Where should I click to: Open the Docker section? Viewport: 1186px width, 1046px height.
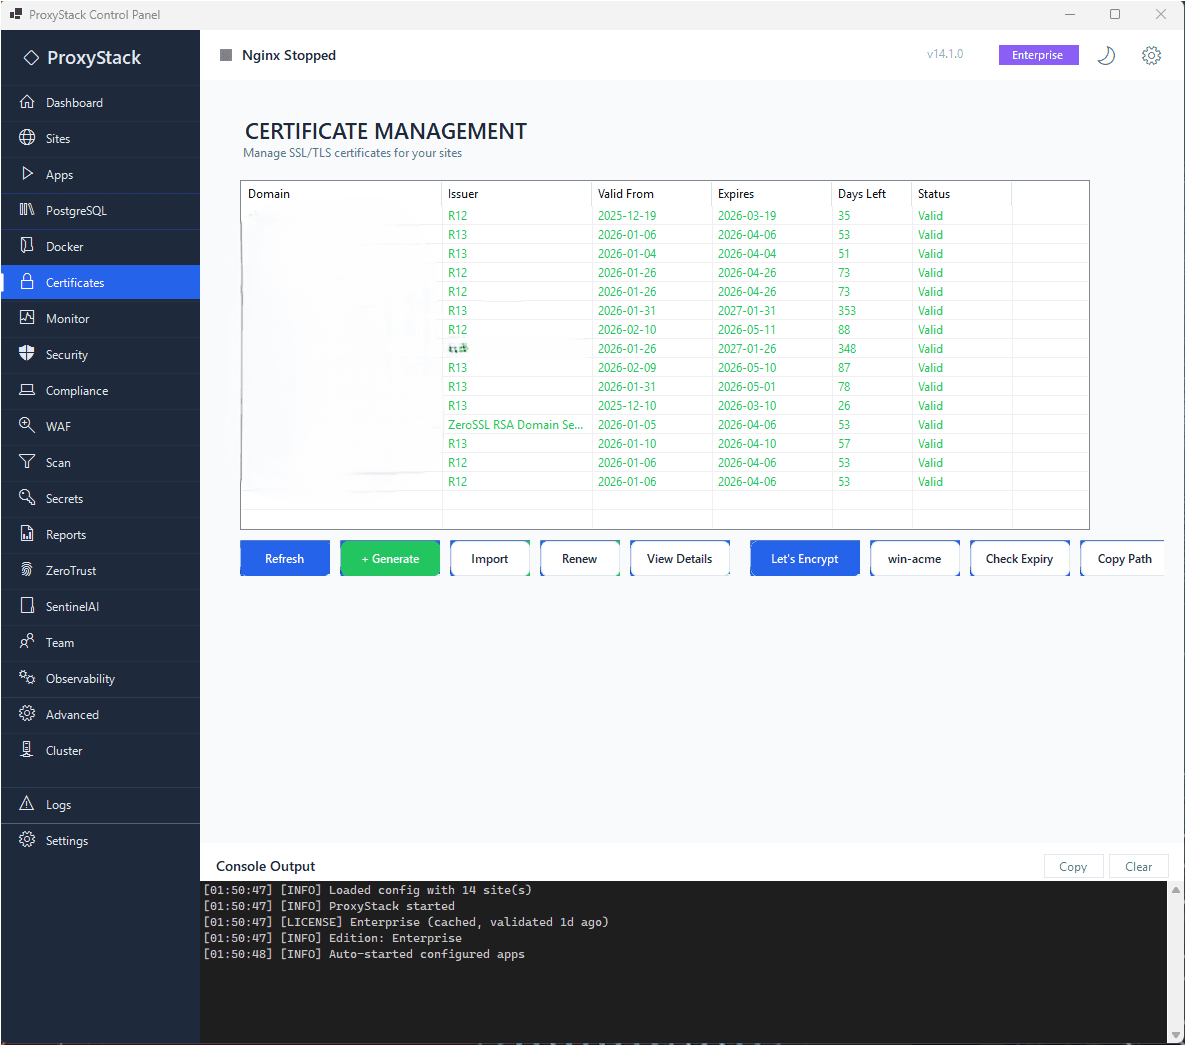tap(64, 247)
